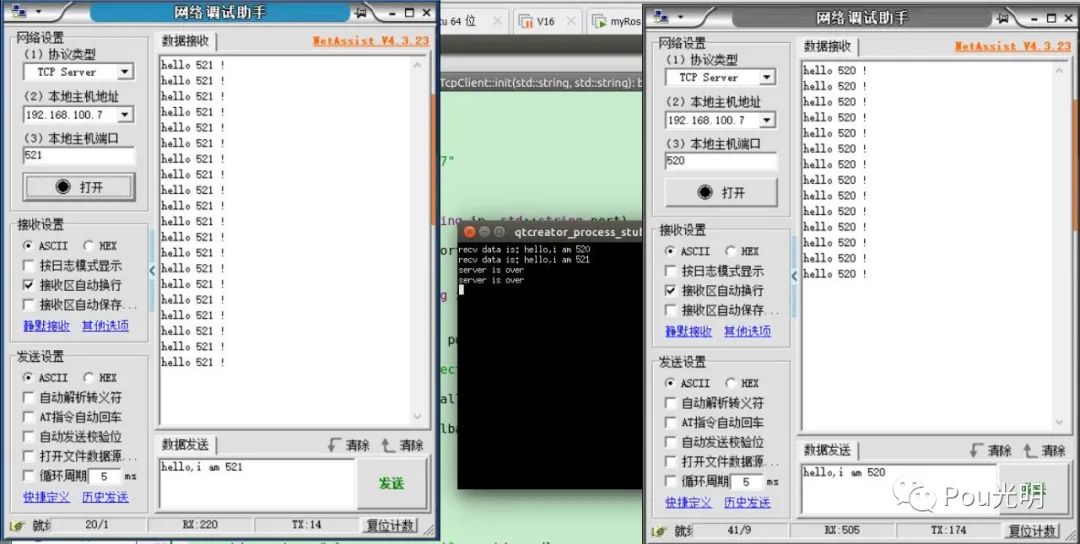Clear the receive area in left window

click(349, 445)
